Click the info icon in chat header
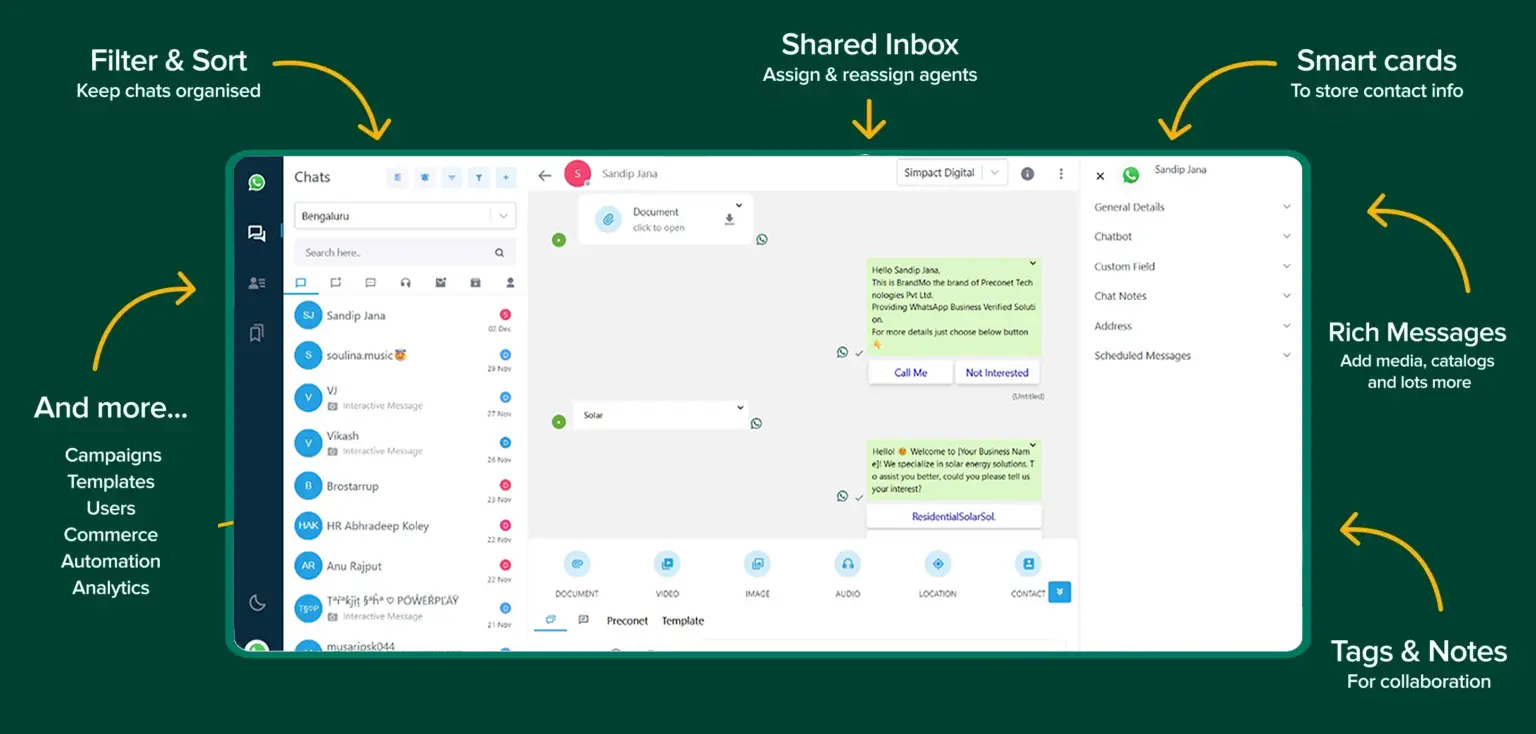The image size is (1536, 734). point(1027,174)
